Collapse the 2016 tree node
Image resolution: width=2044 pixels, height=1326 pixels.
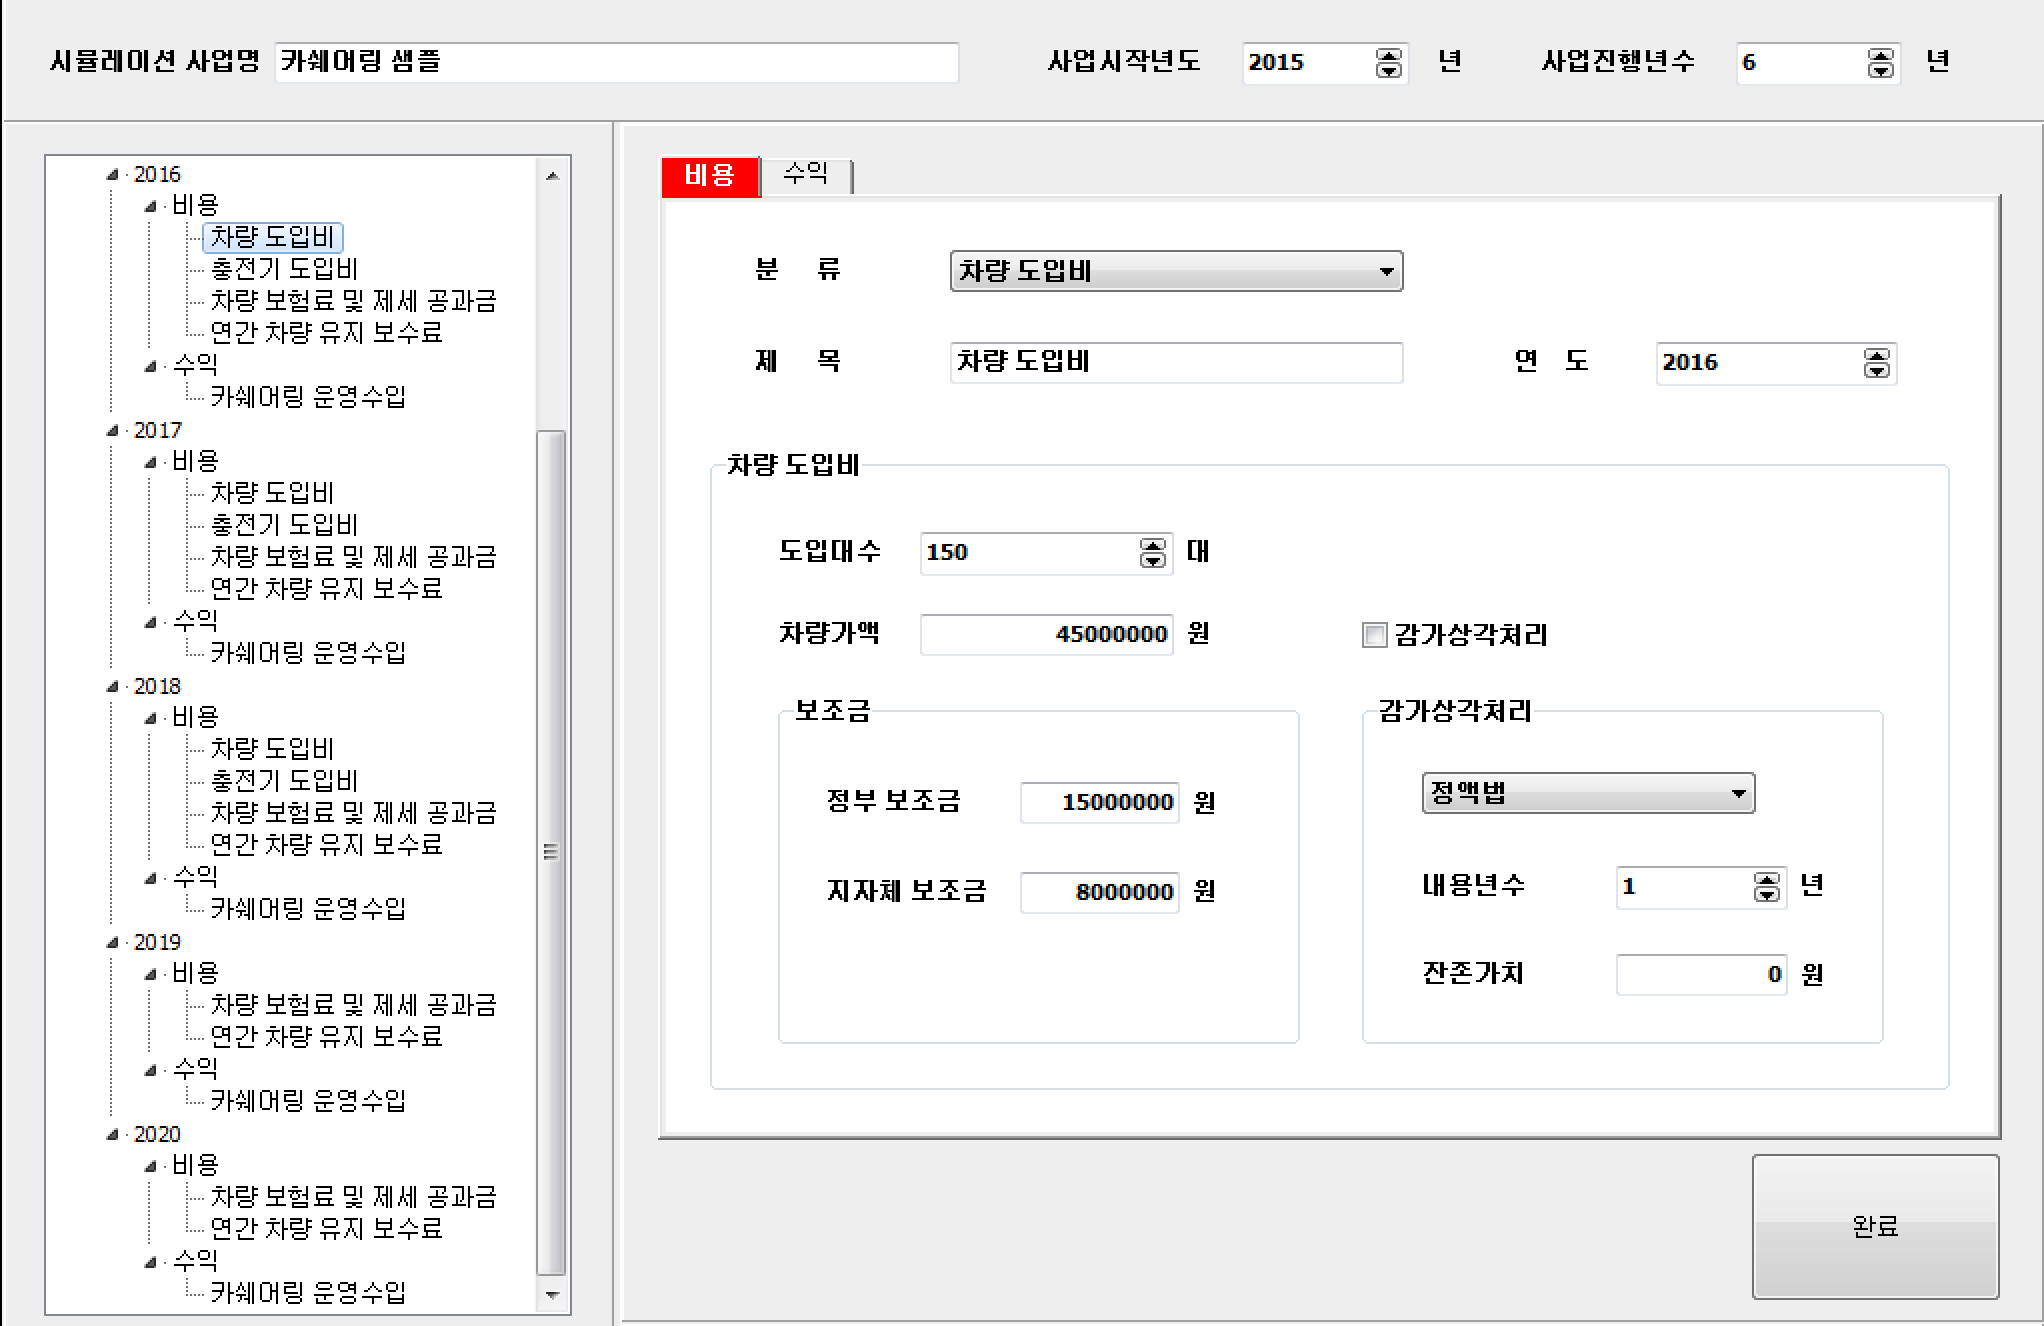(113, 175)
